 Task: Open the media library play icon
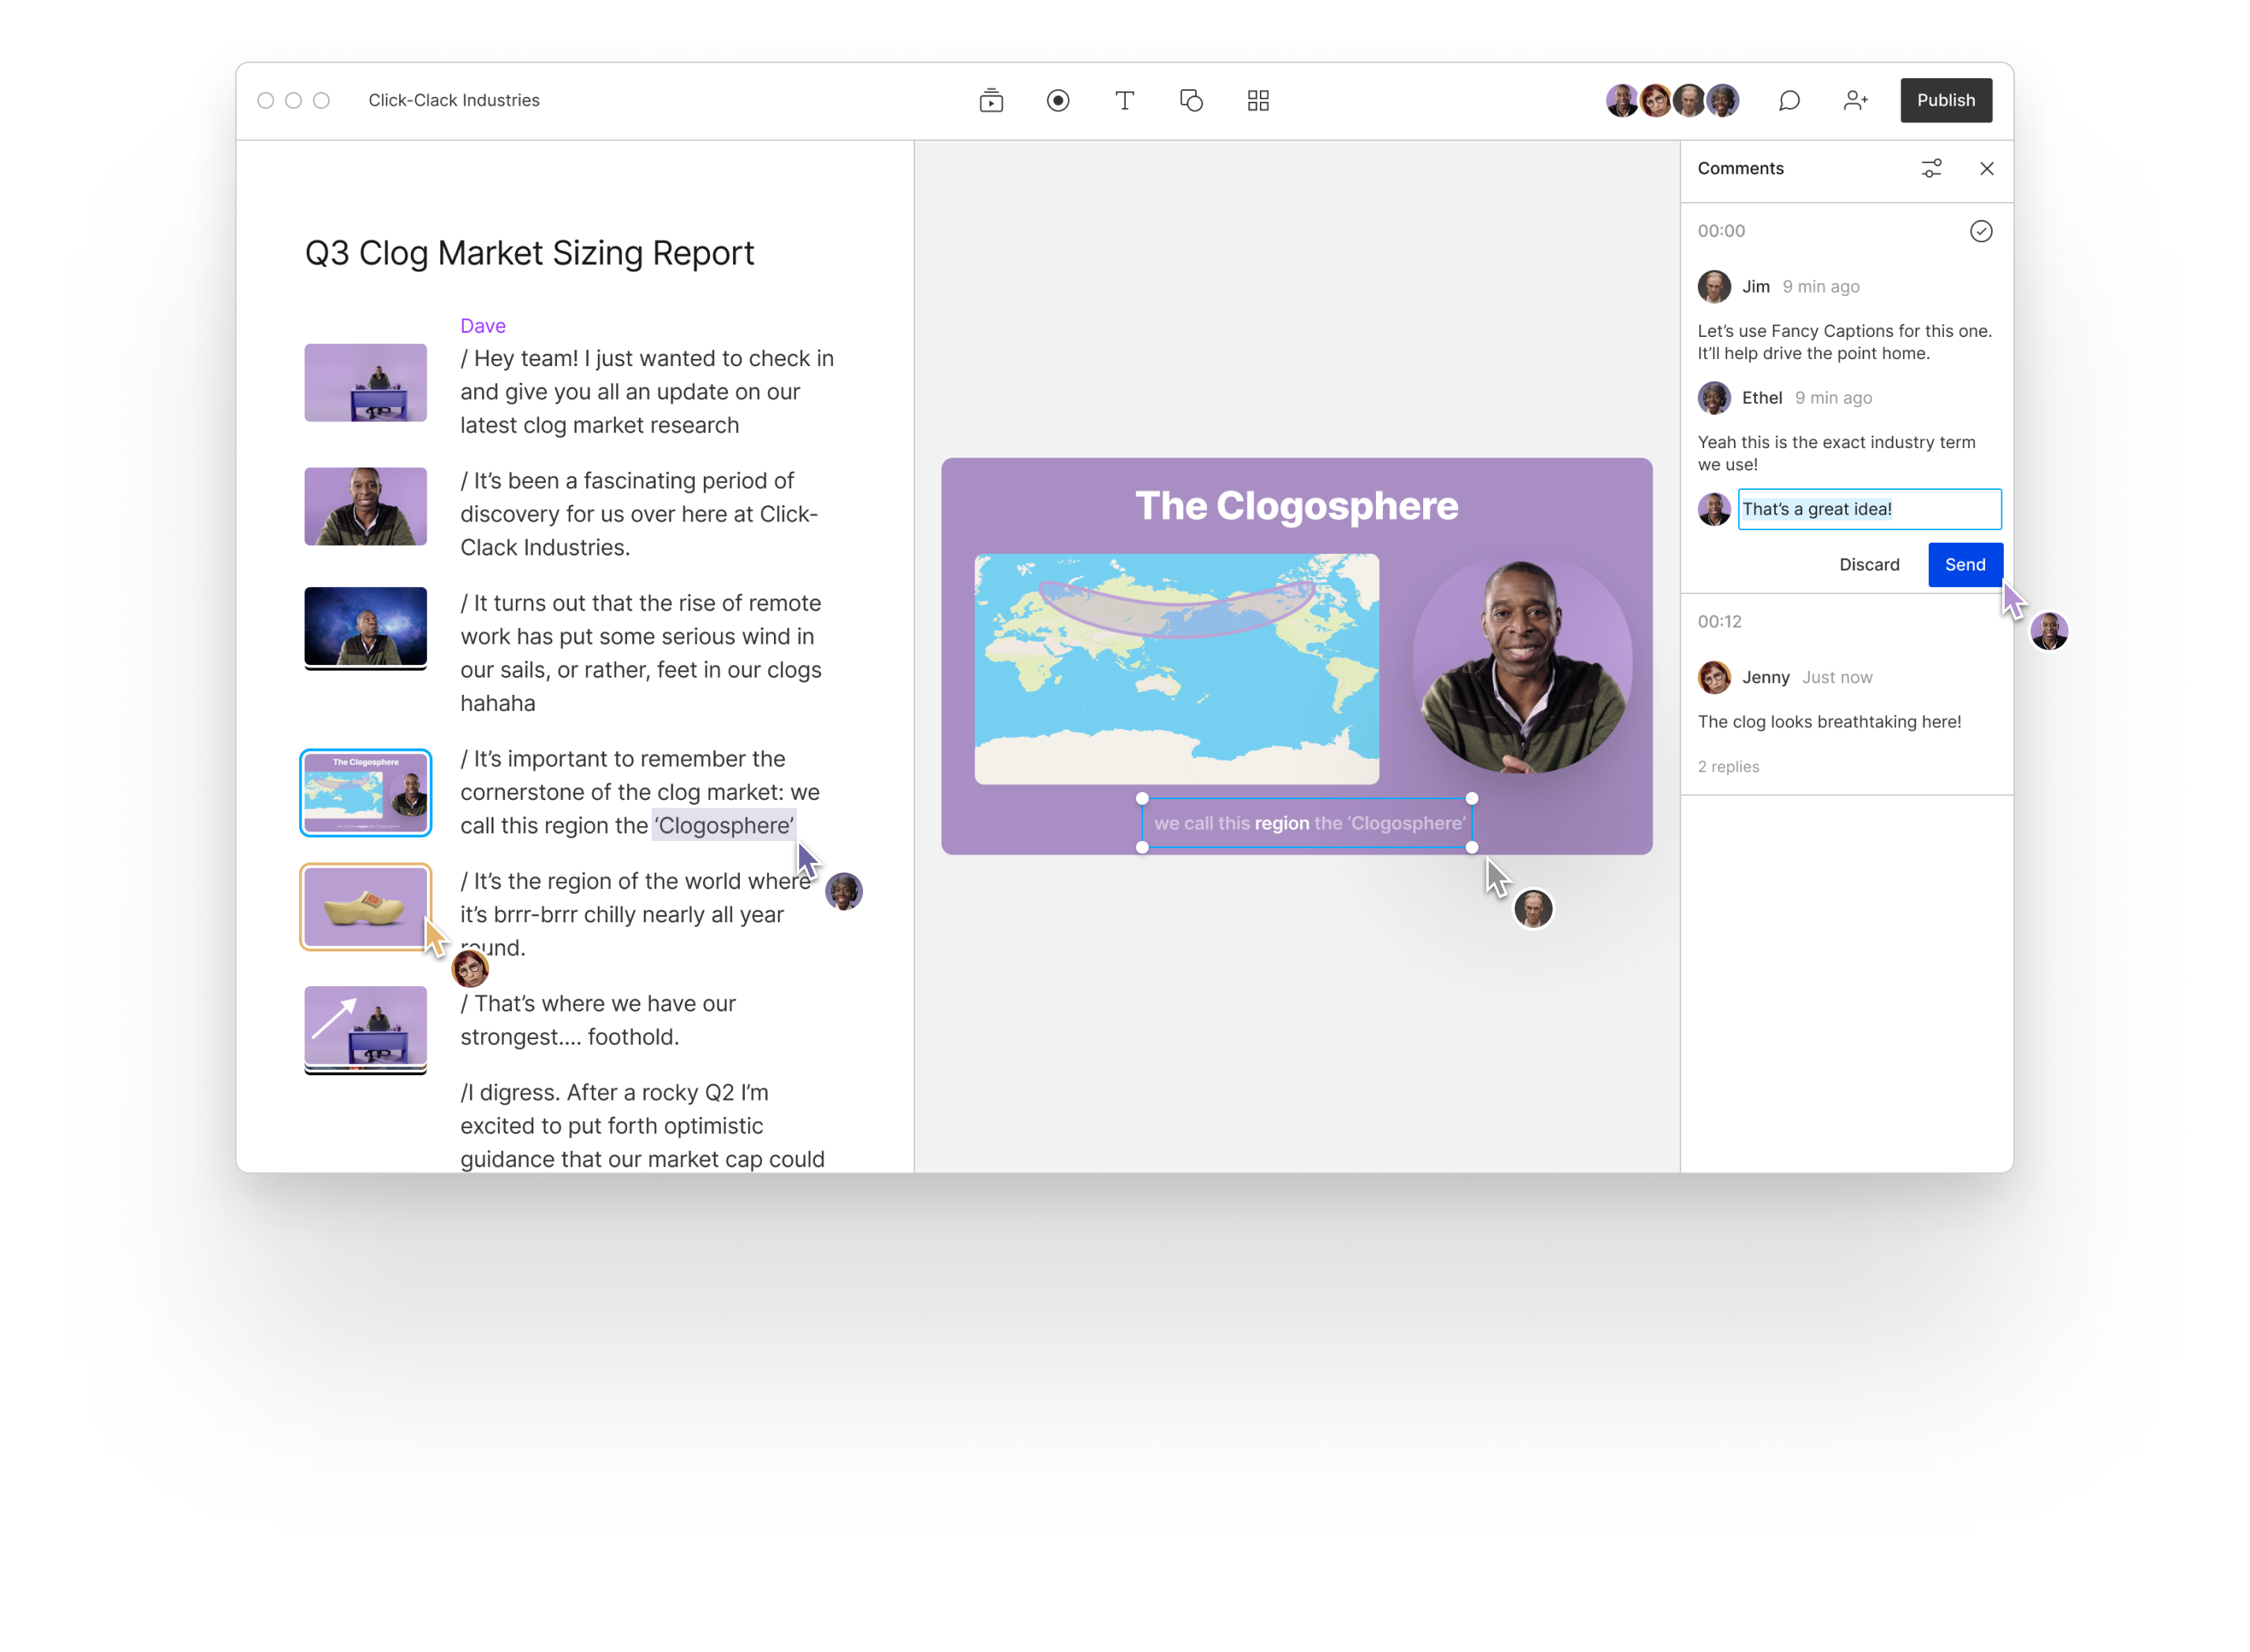(x=990, y=100)
